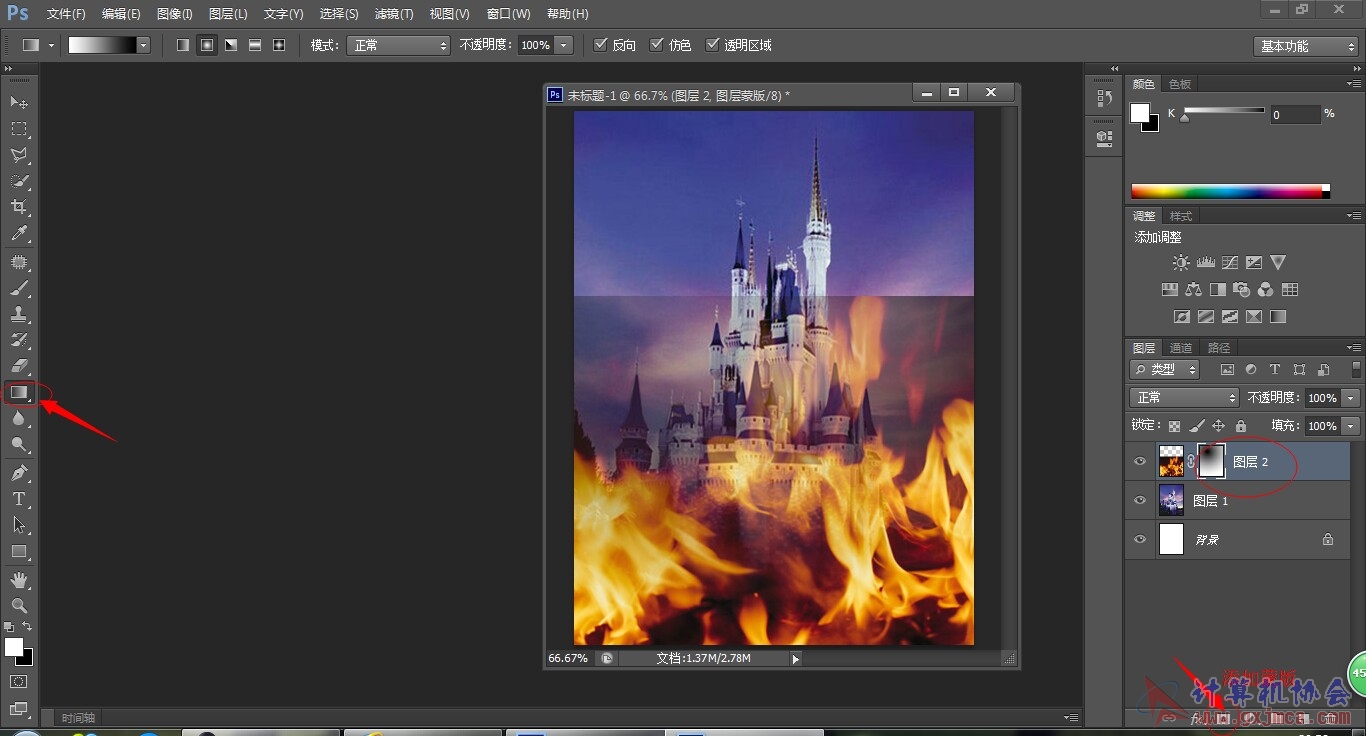Click the foreground color swatch in toolbox

(x=14, y=647)
